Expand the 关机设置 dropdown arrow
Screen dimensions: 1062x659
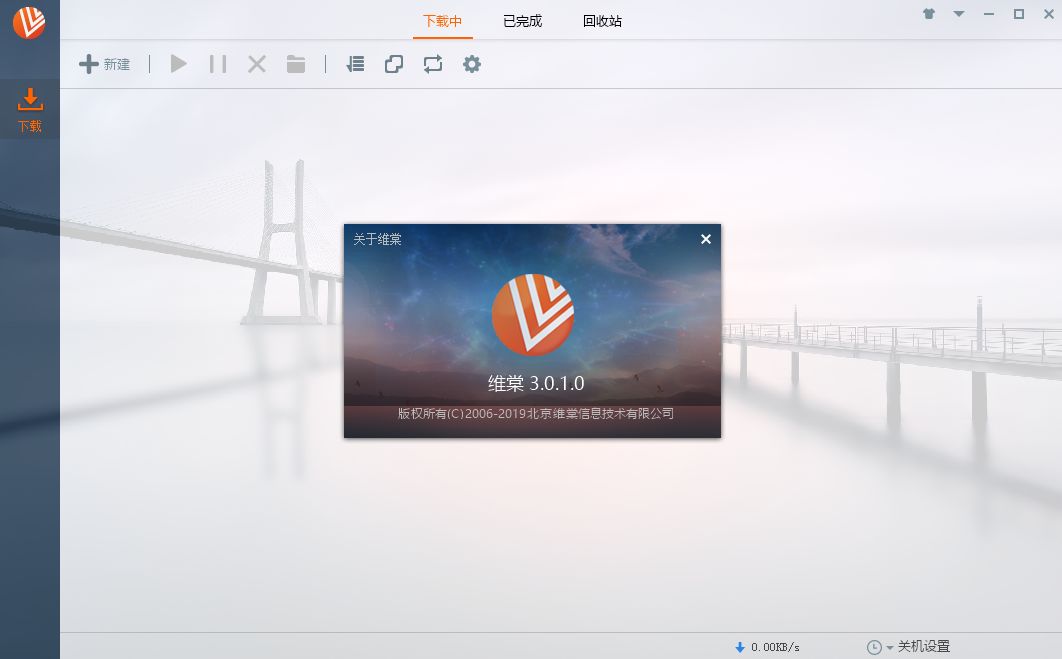pyautogui.click(x=889, y=648)
